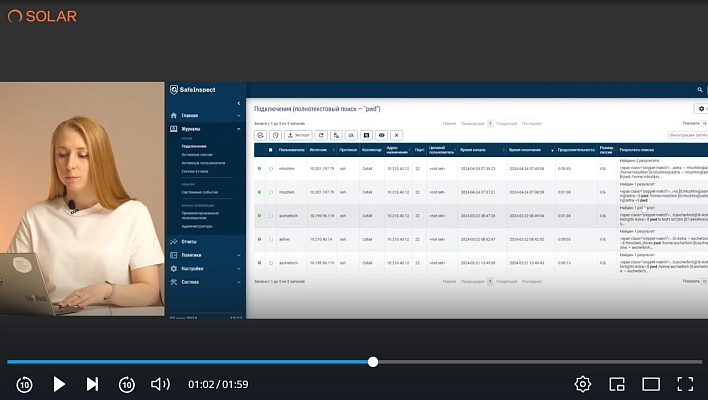The height and width of the screenshot is (400, 708).
Task: Click the video progress bar handle
Action: [x=373, y=362]
